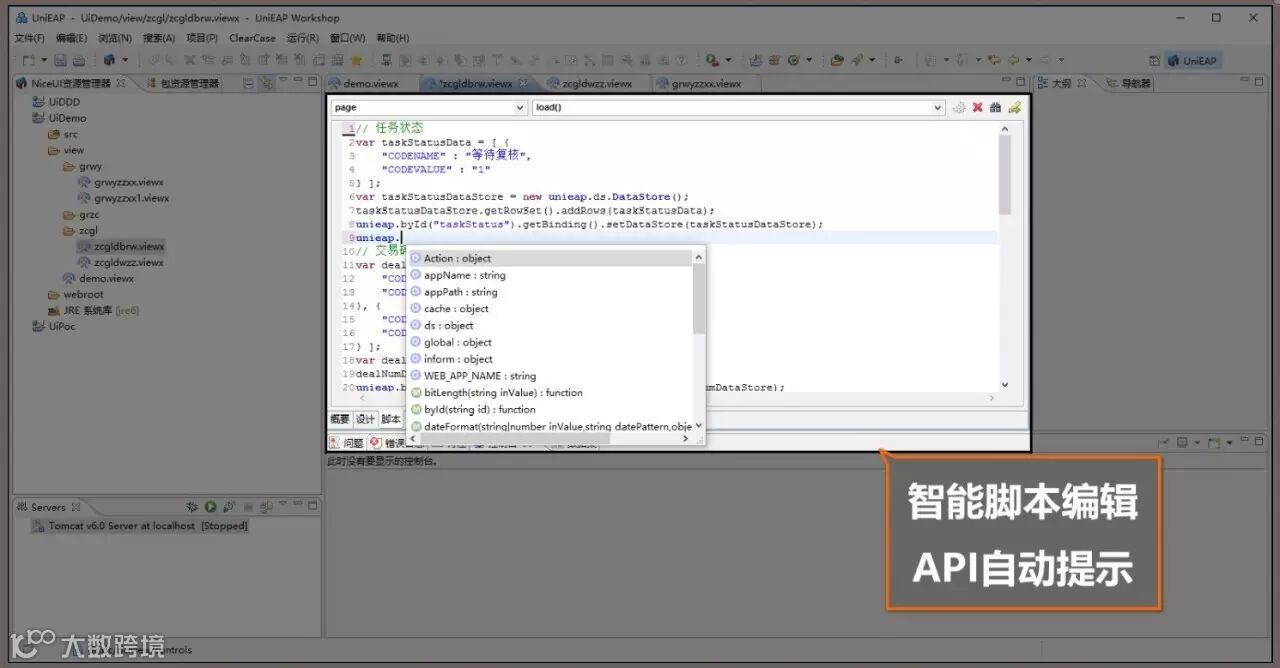Choose 'global : object' suggestion
The width and height of the screenshot is (1280, 668).
(550, 342)
